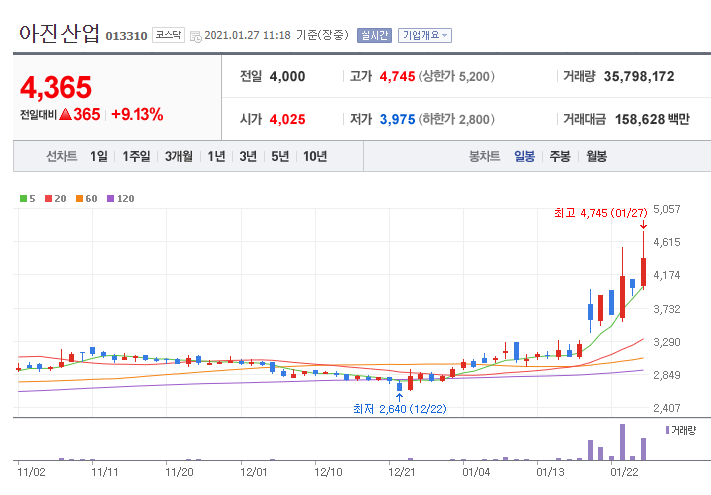Viewport: 711px width, 495px height.
Task: Click the +9.13% change rate
Action: click(137, 114)
